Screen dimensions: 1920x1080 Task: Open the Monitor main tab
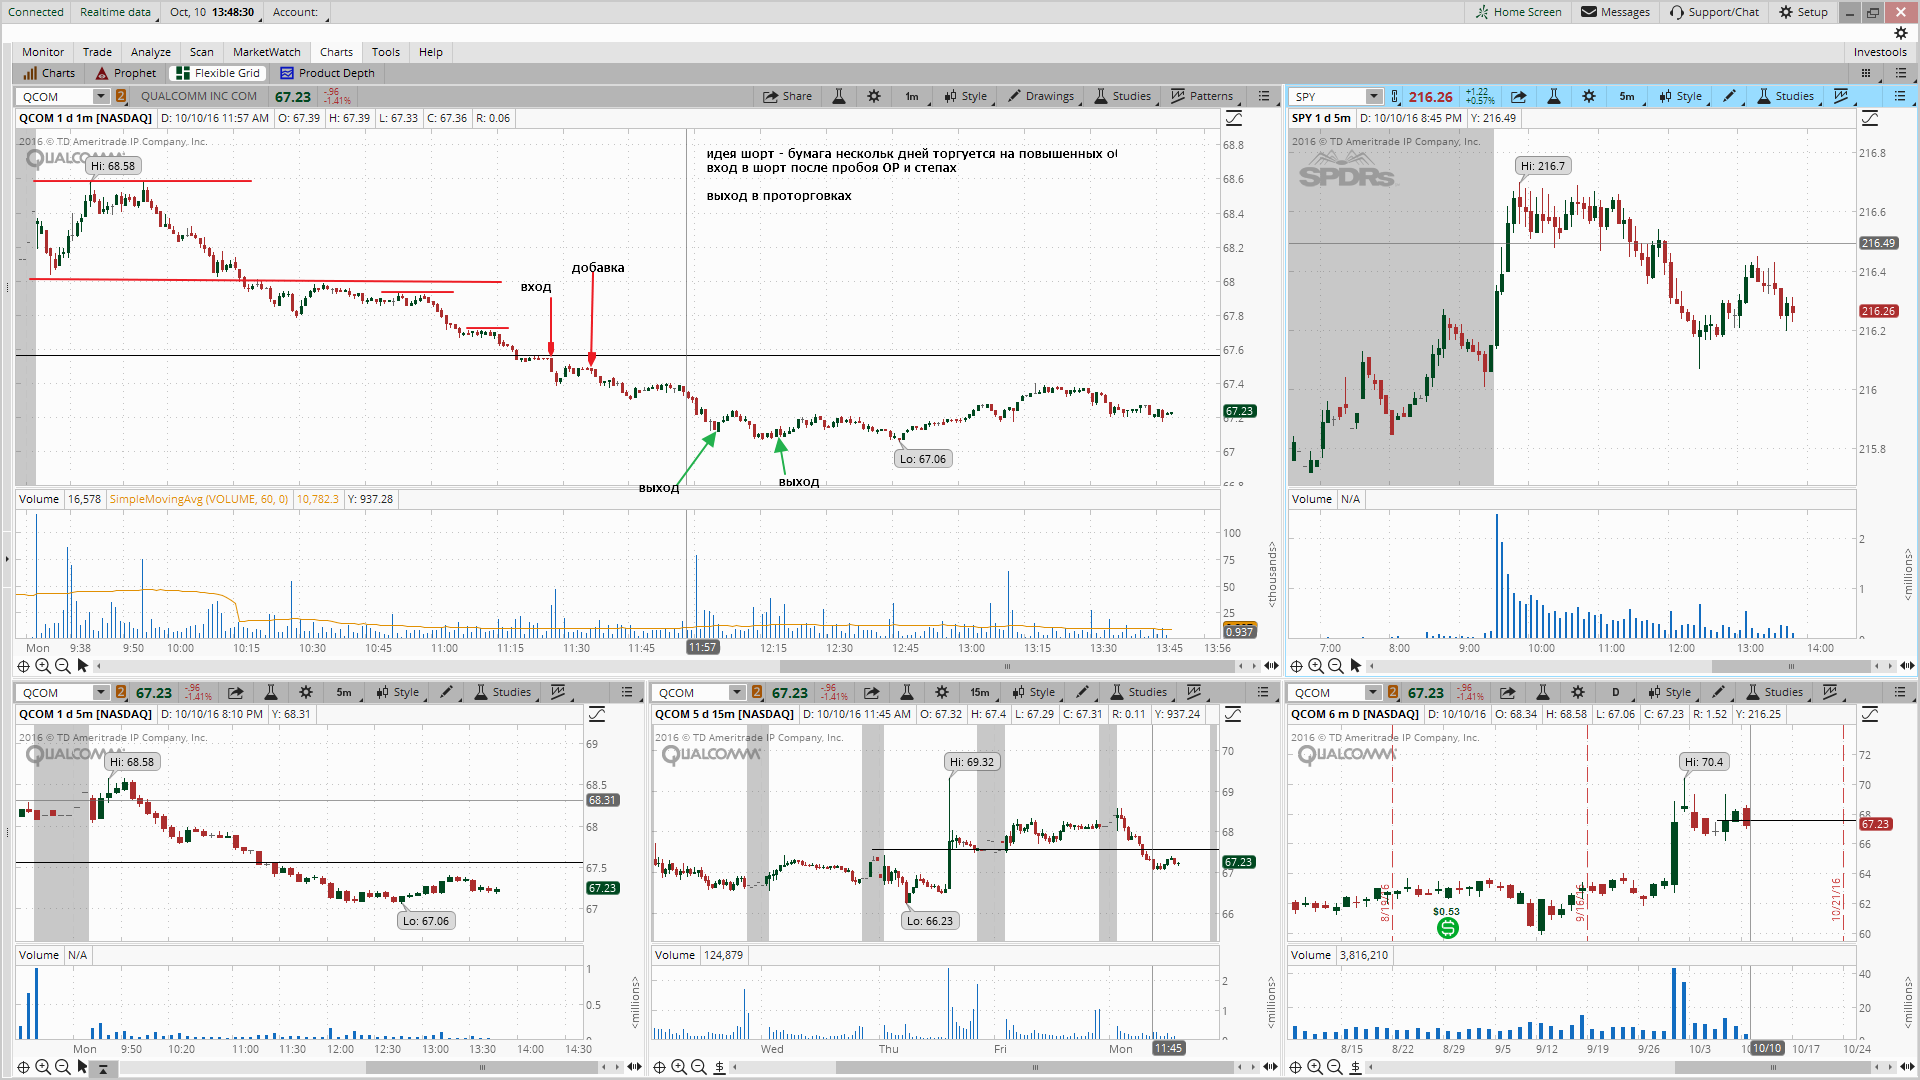click(43, 52)
